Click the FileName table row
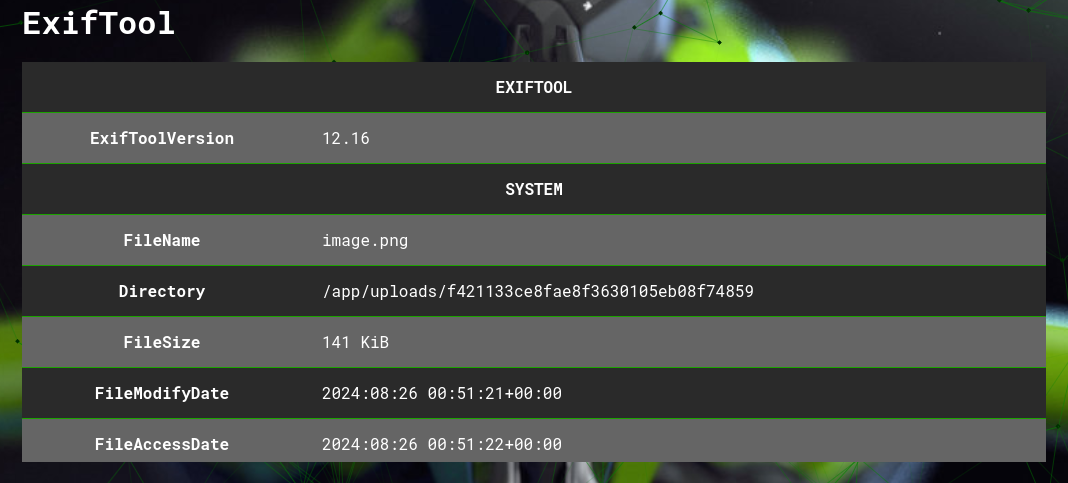The image size is (1068, 483). click(533, 240)
